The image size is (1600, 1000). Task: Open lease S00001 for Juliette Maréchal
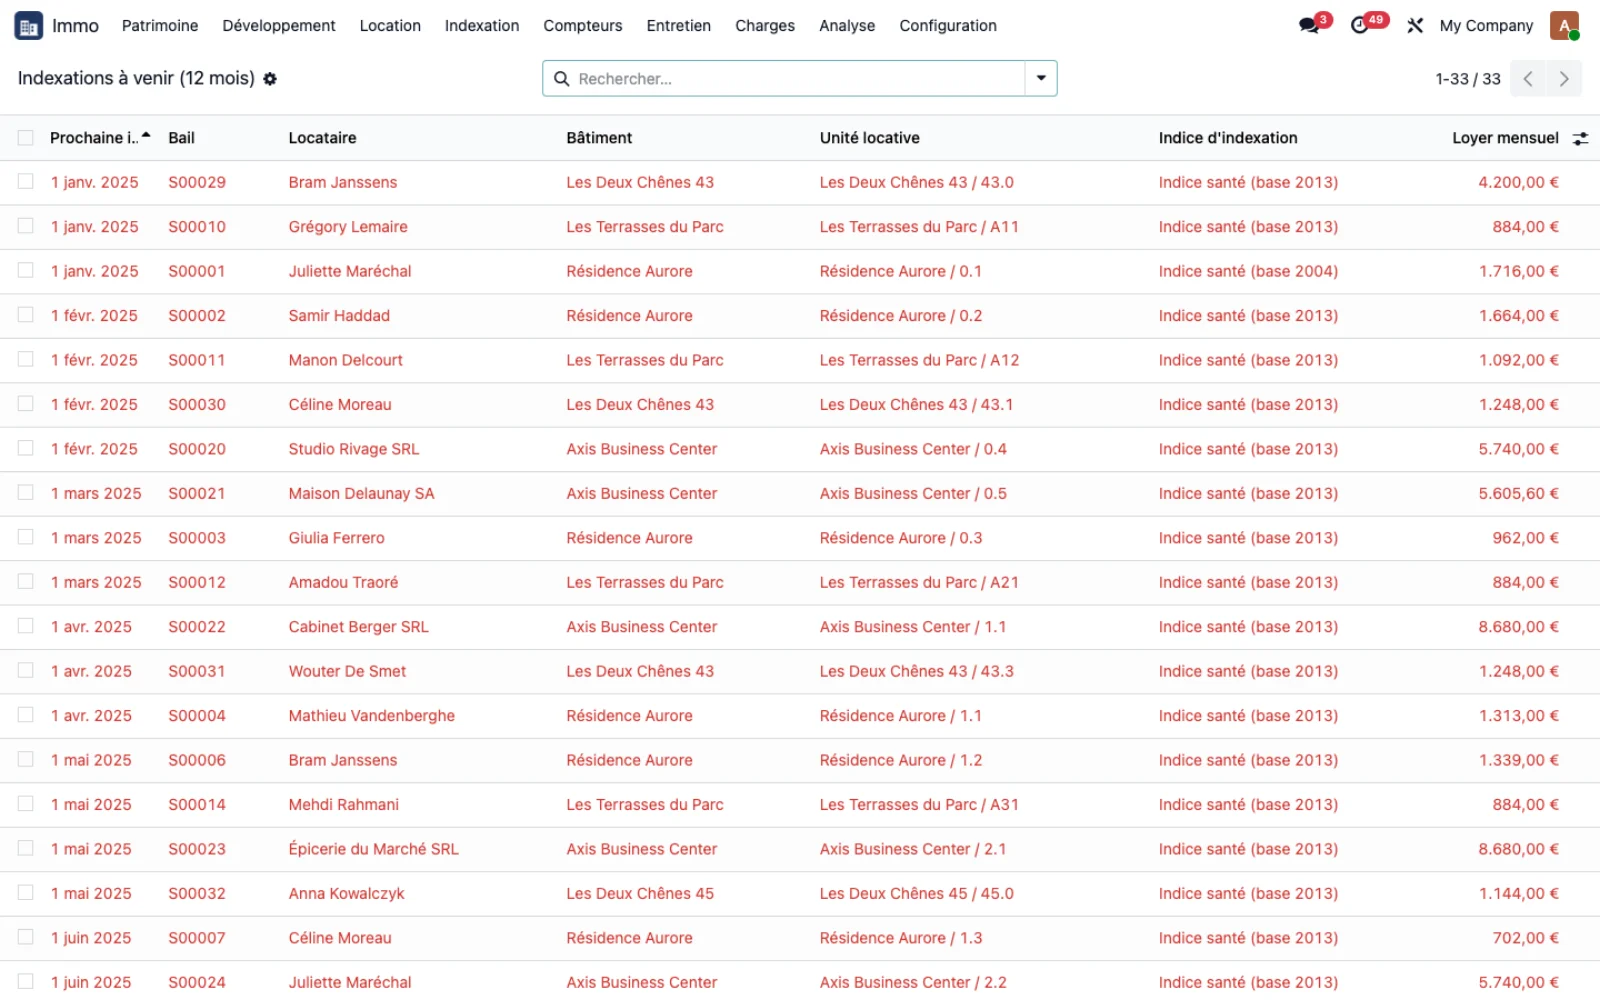(196, 271)
